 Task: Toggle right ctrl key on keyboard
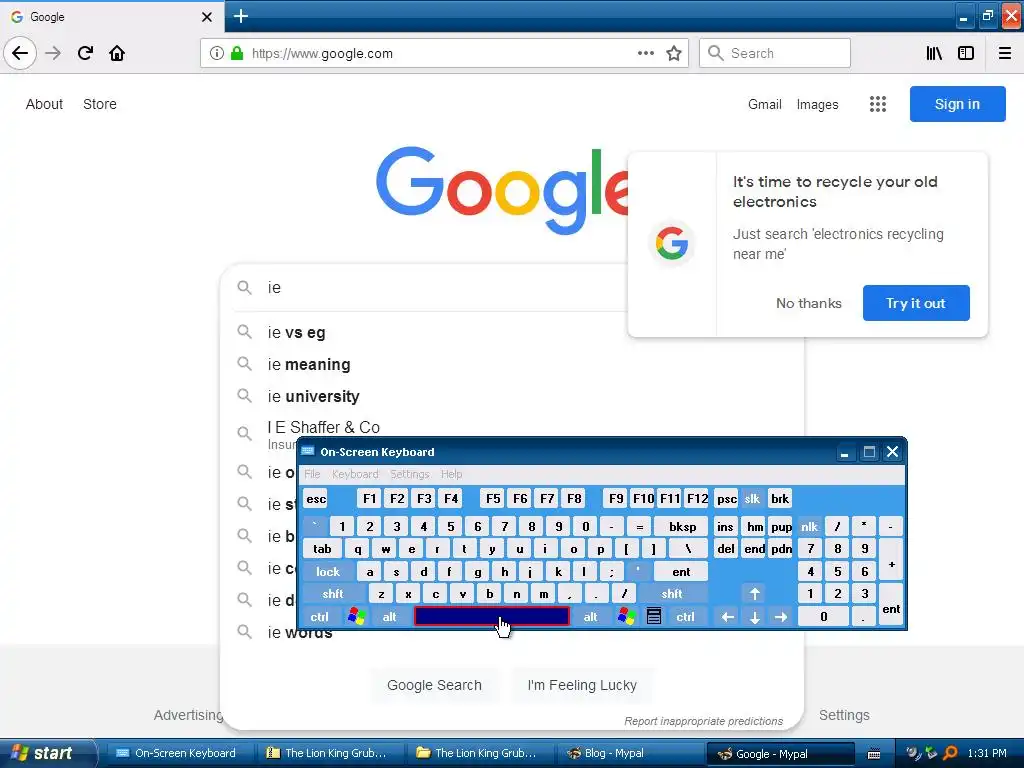point(686,616)
